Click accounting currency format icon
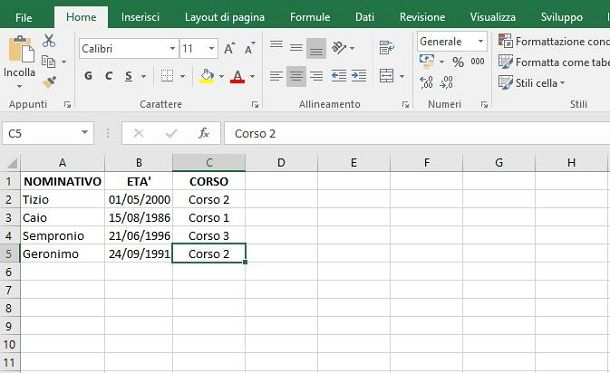The width and height of the screenshot is (610, 373). 427,62
